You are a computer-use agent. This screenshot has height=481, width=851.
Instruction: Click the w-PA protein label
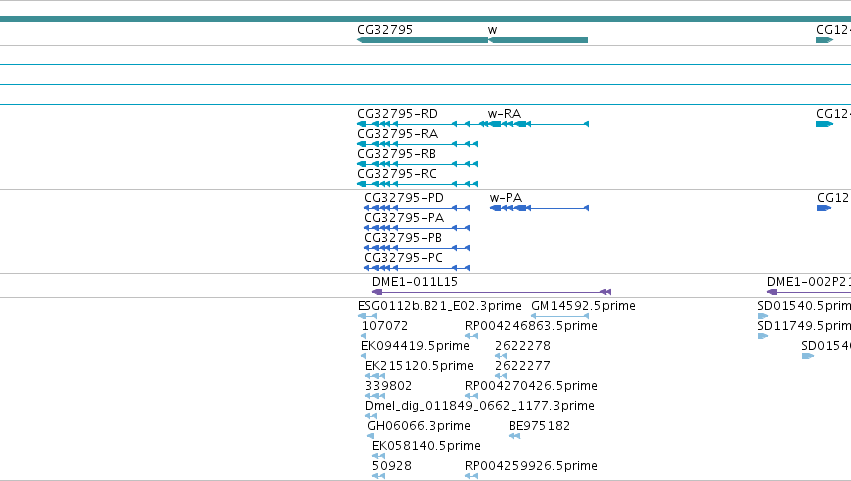tap(506, 198)
